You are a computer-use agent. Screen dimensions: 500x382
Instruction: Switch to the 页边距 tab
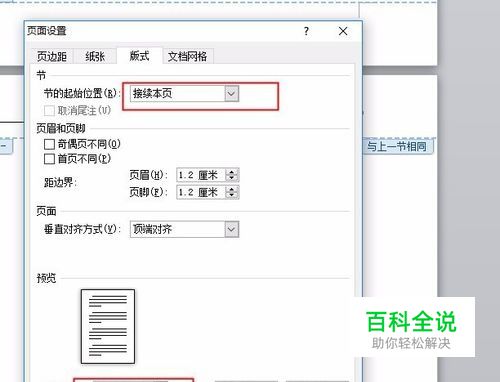[x=52, y=56]
